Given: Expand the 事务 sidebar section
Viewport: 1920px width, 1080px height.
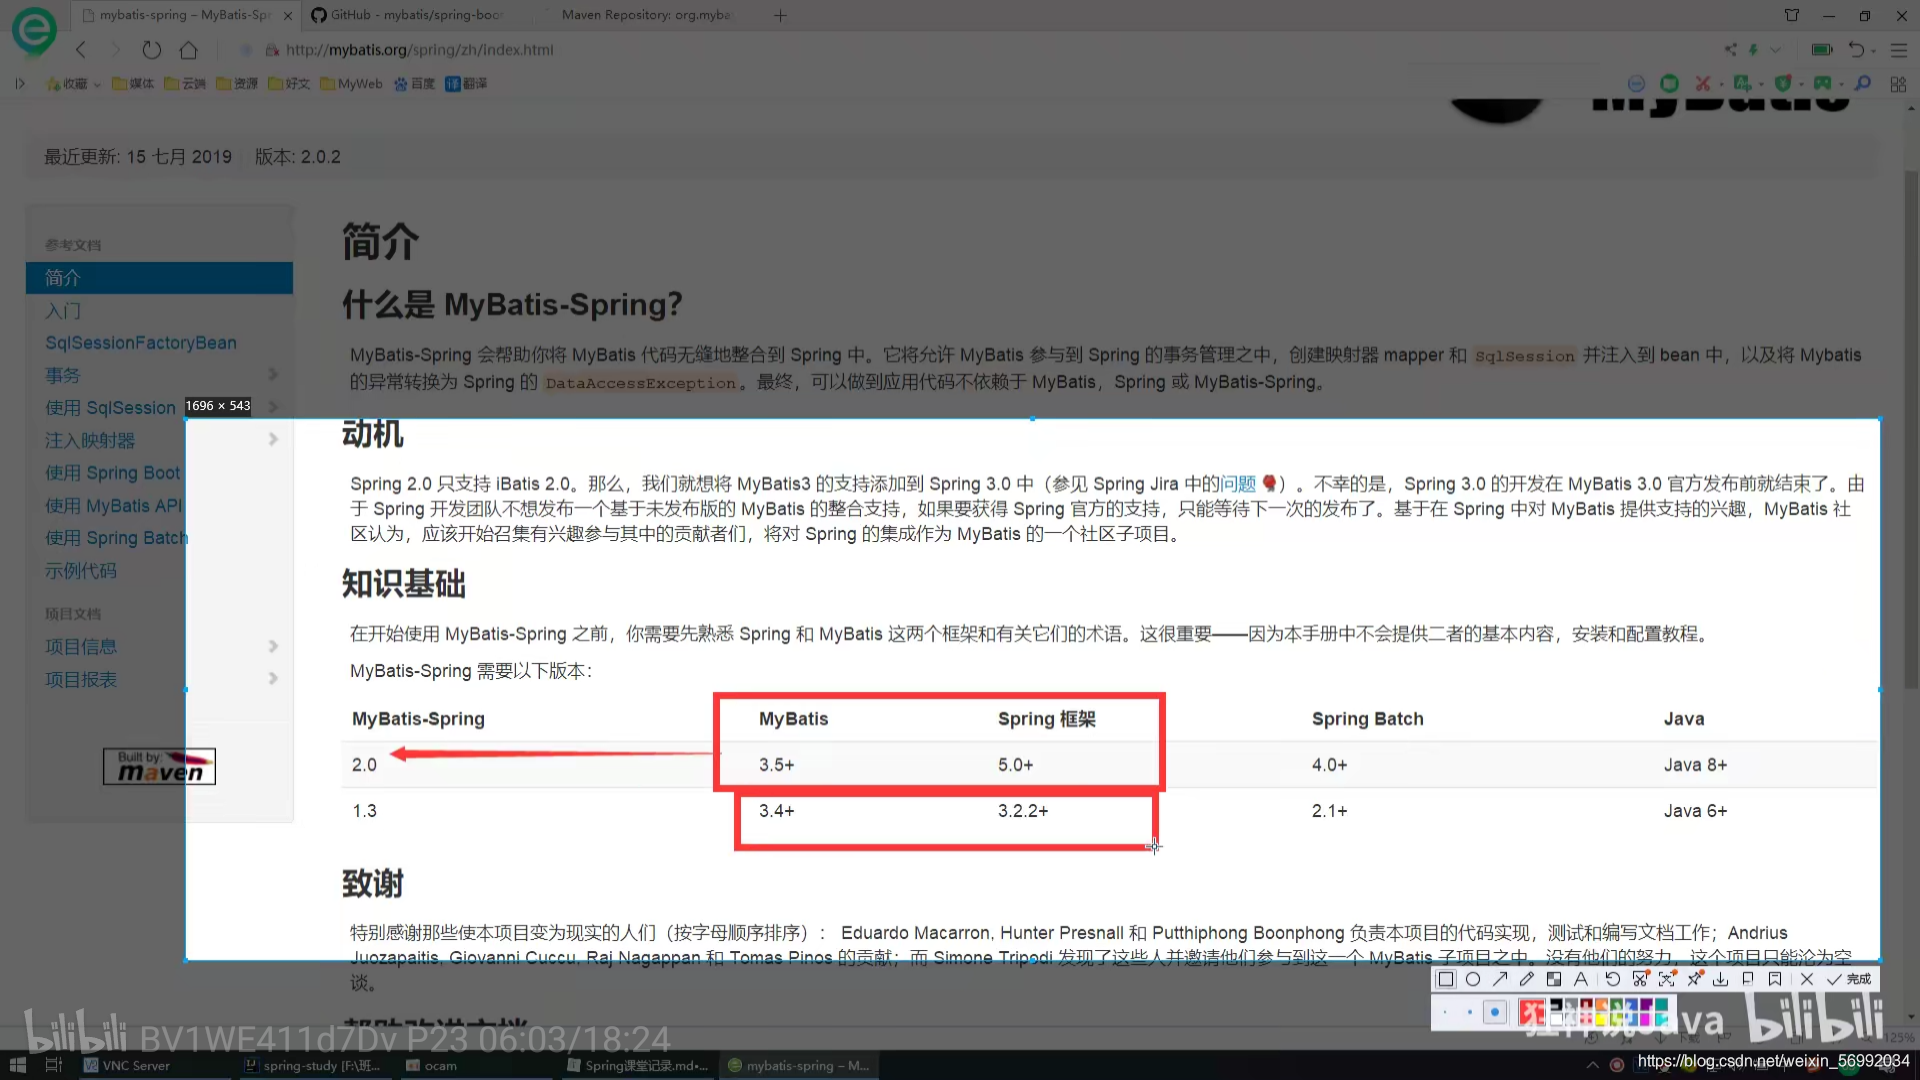Looking at the screenshot, I should coord(273,375).
